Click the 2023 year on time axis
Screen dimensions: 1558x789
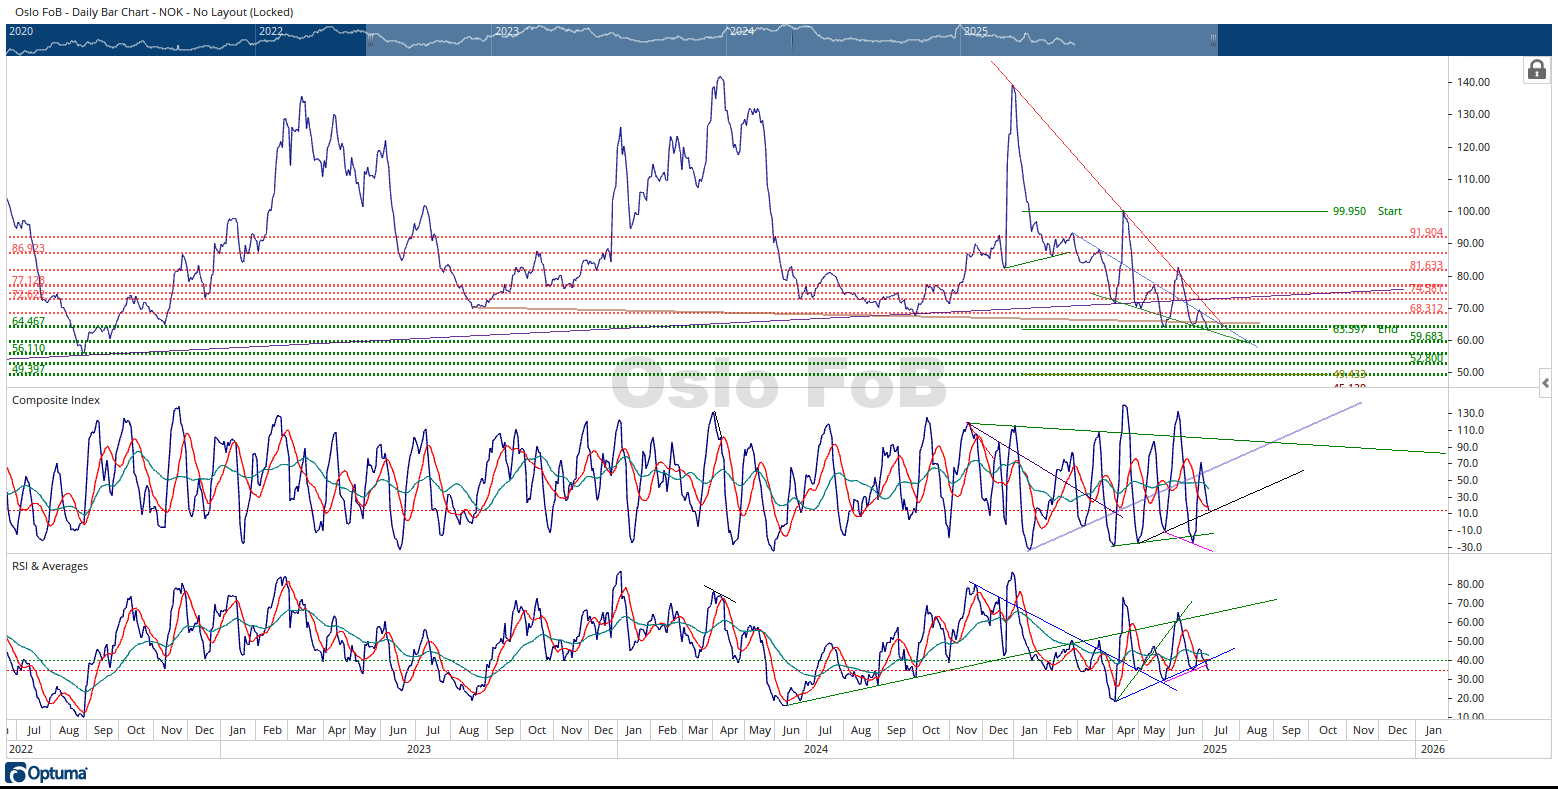pyautogui.click(x=419, y=748)
